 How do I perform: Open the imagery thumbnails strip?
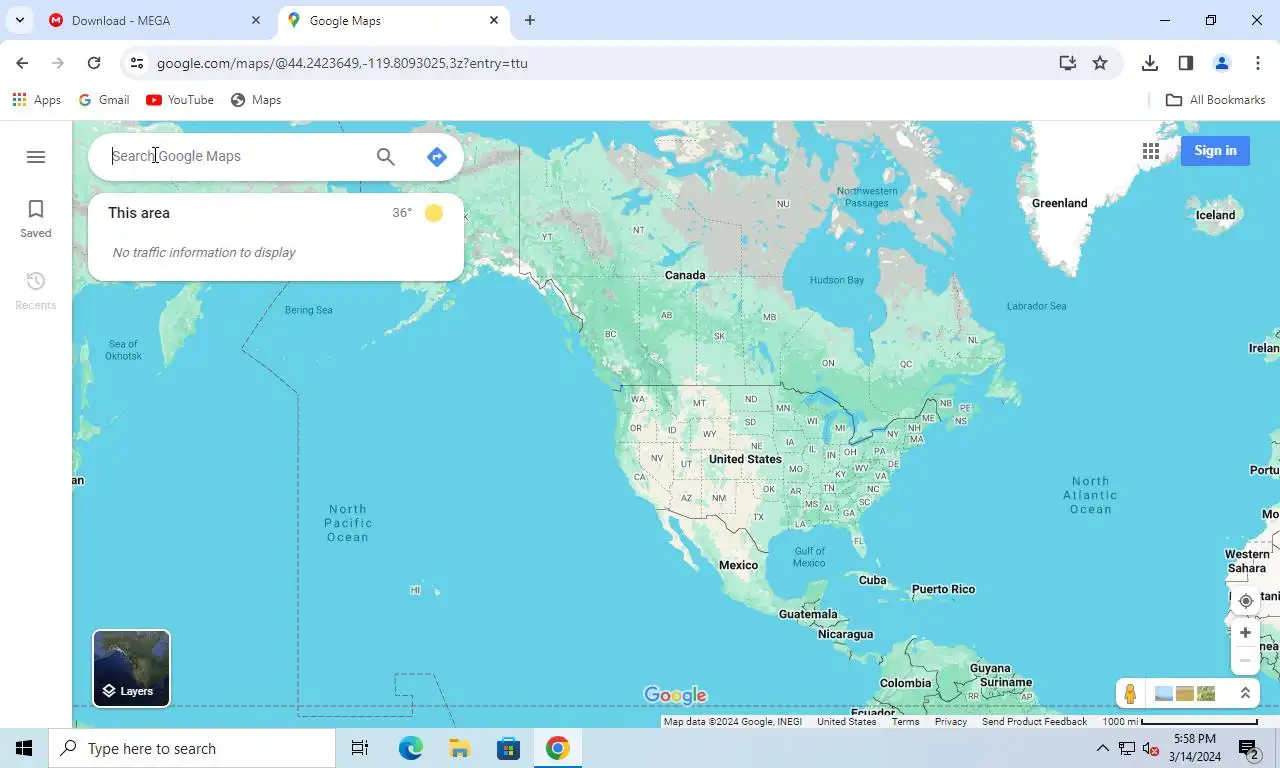[1185, 693]
